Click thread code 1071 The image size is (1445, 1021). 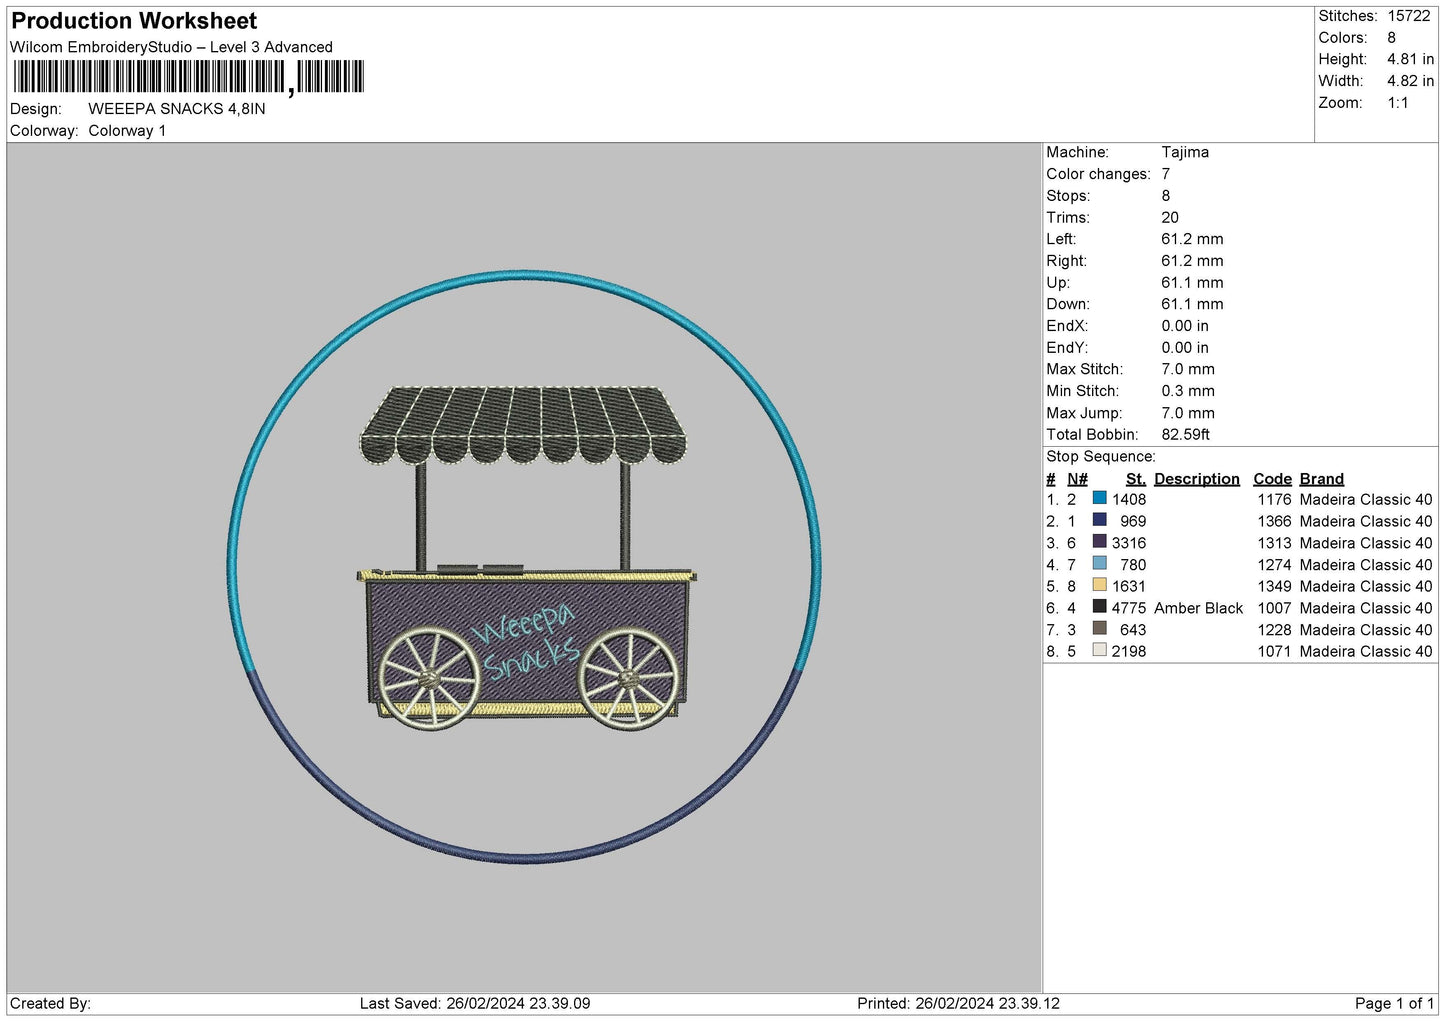tap(1275, 651)
